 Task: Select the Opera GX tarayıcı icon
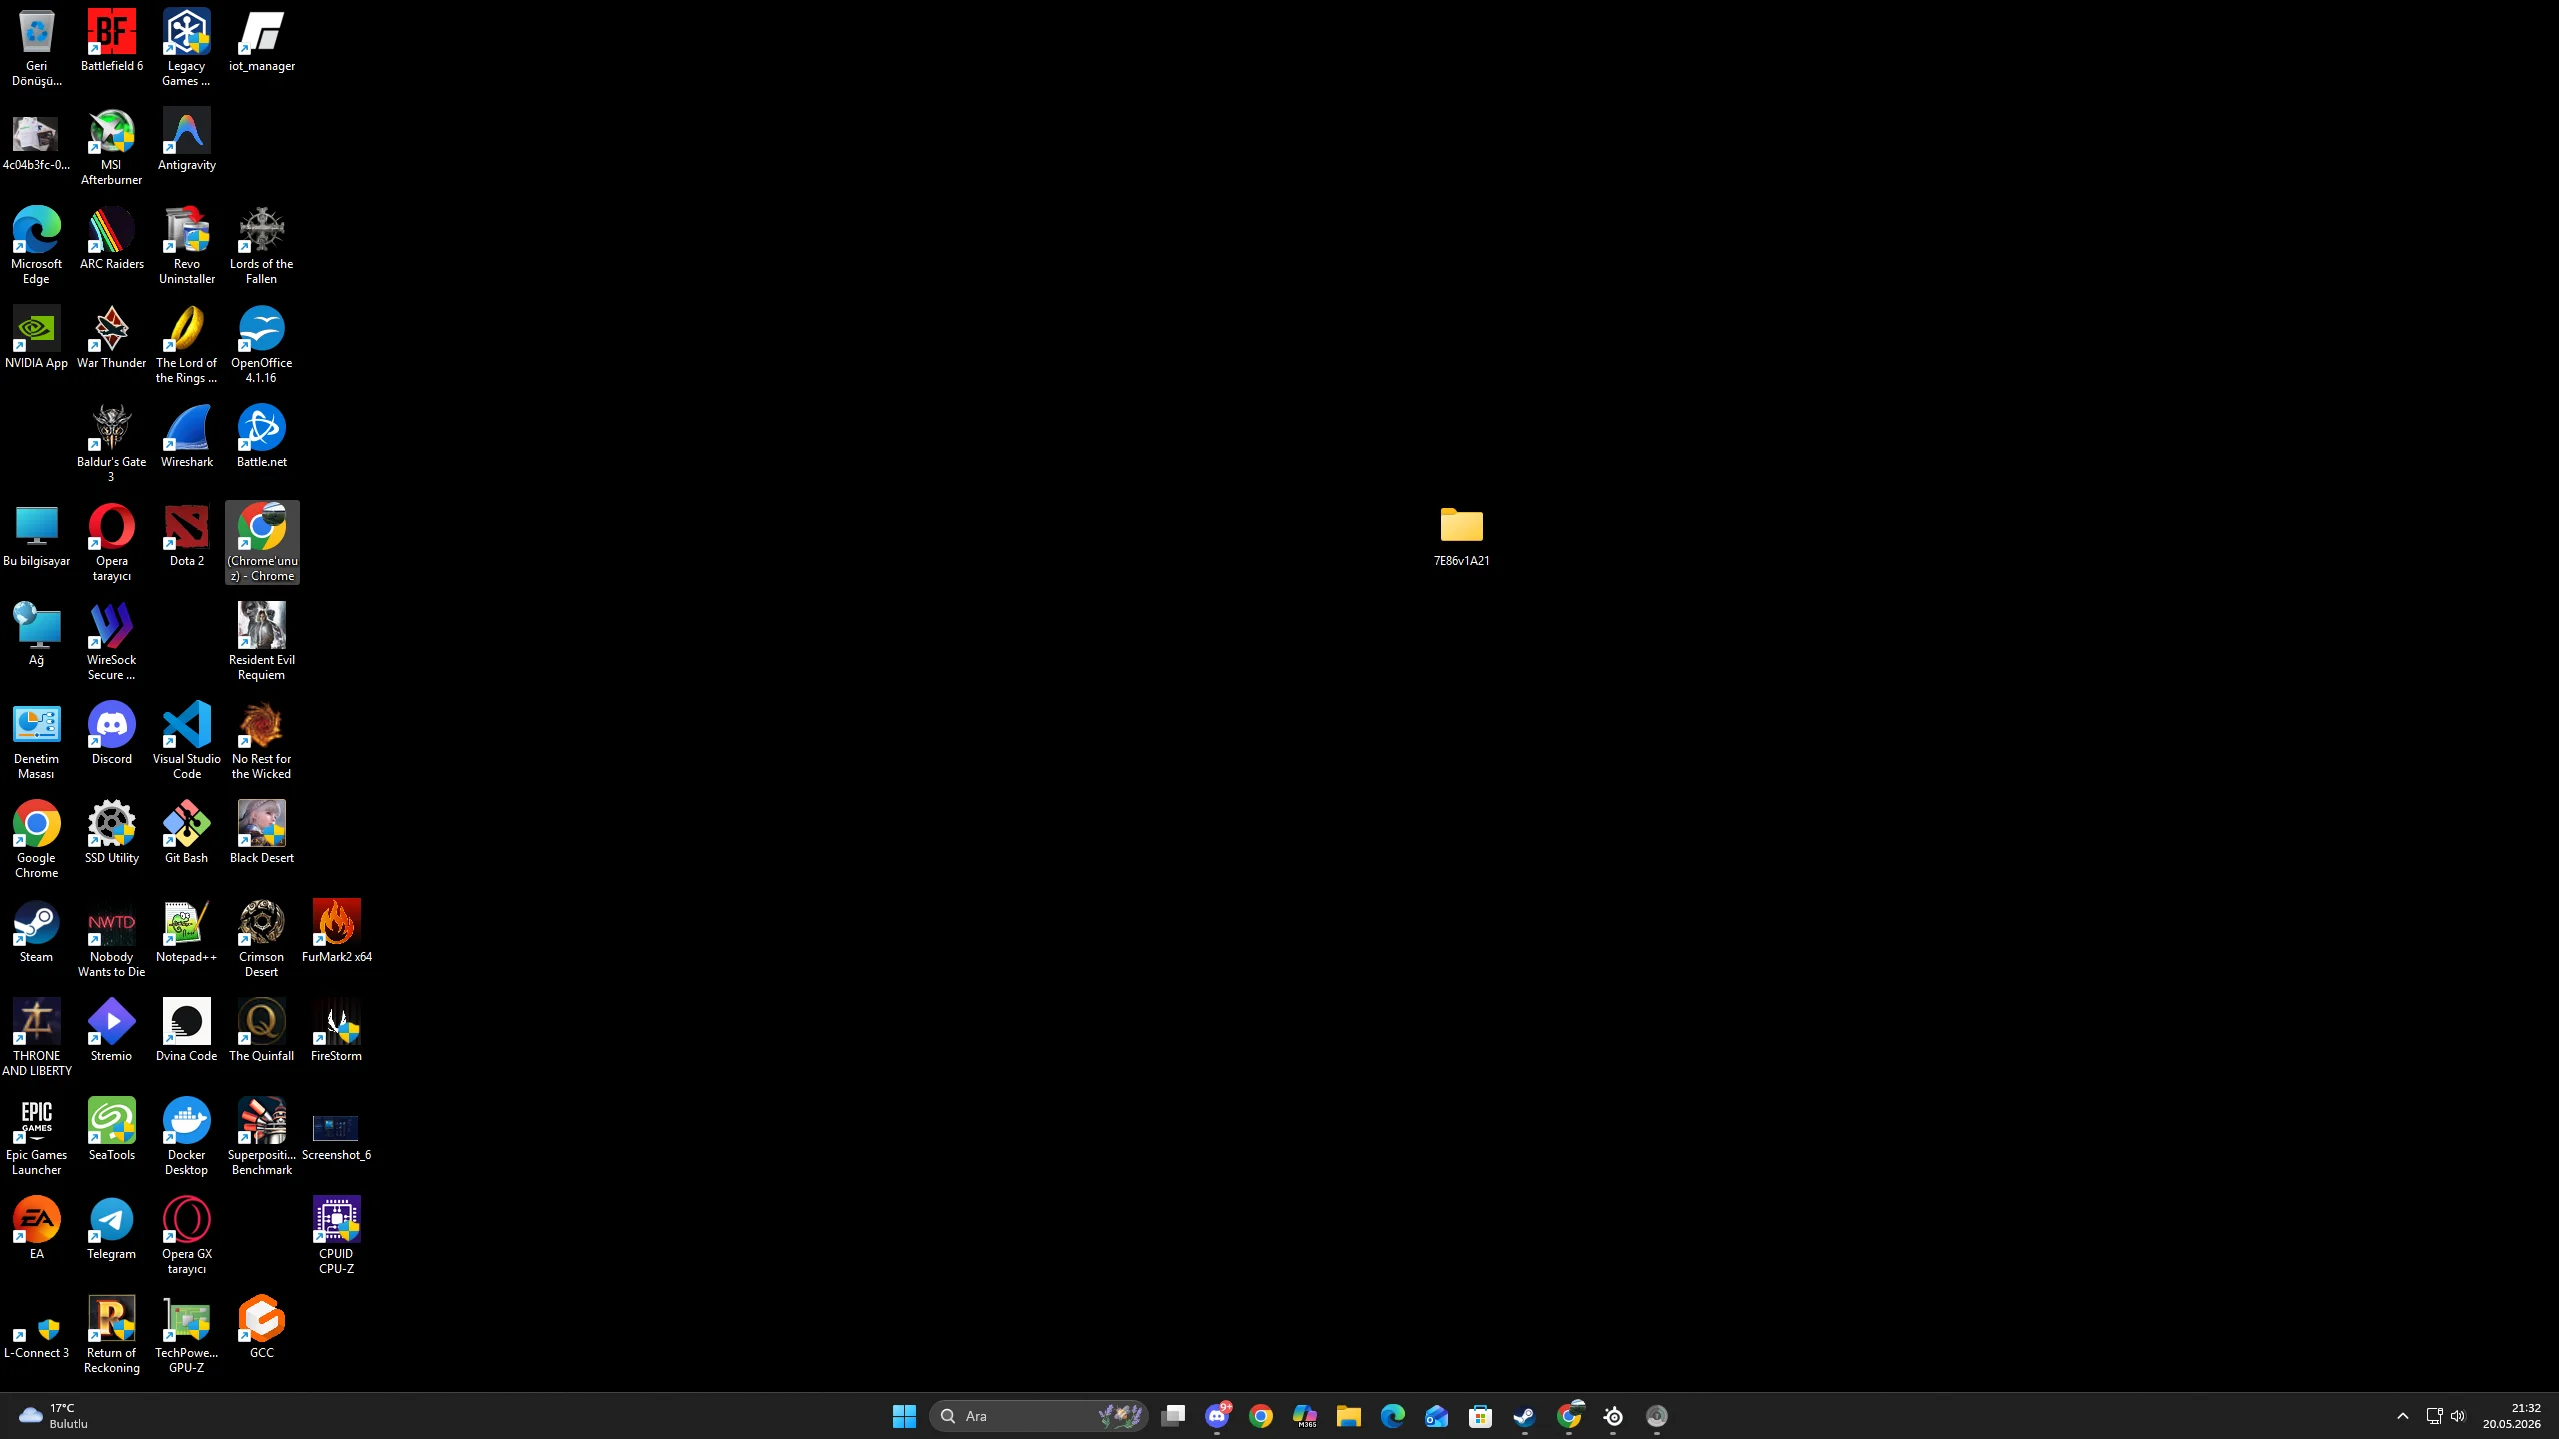point(186,1236)
